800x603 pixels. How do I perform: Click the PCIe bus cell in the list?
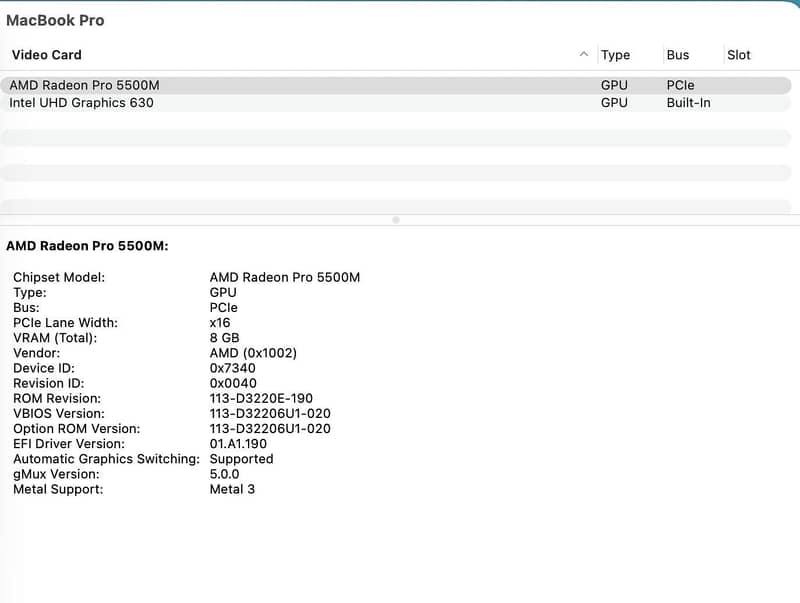(x=680, y=85)
